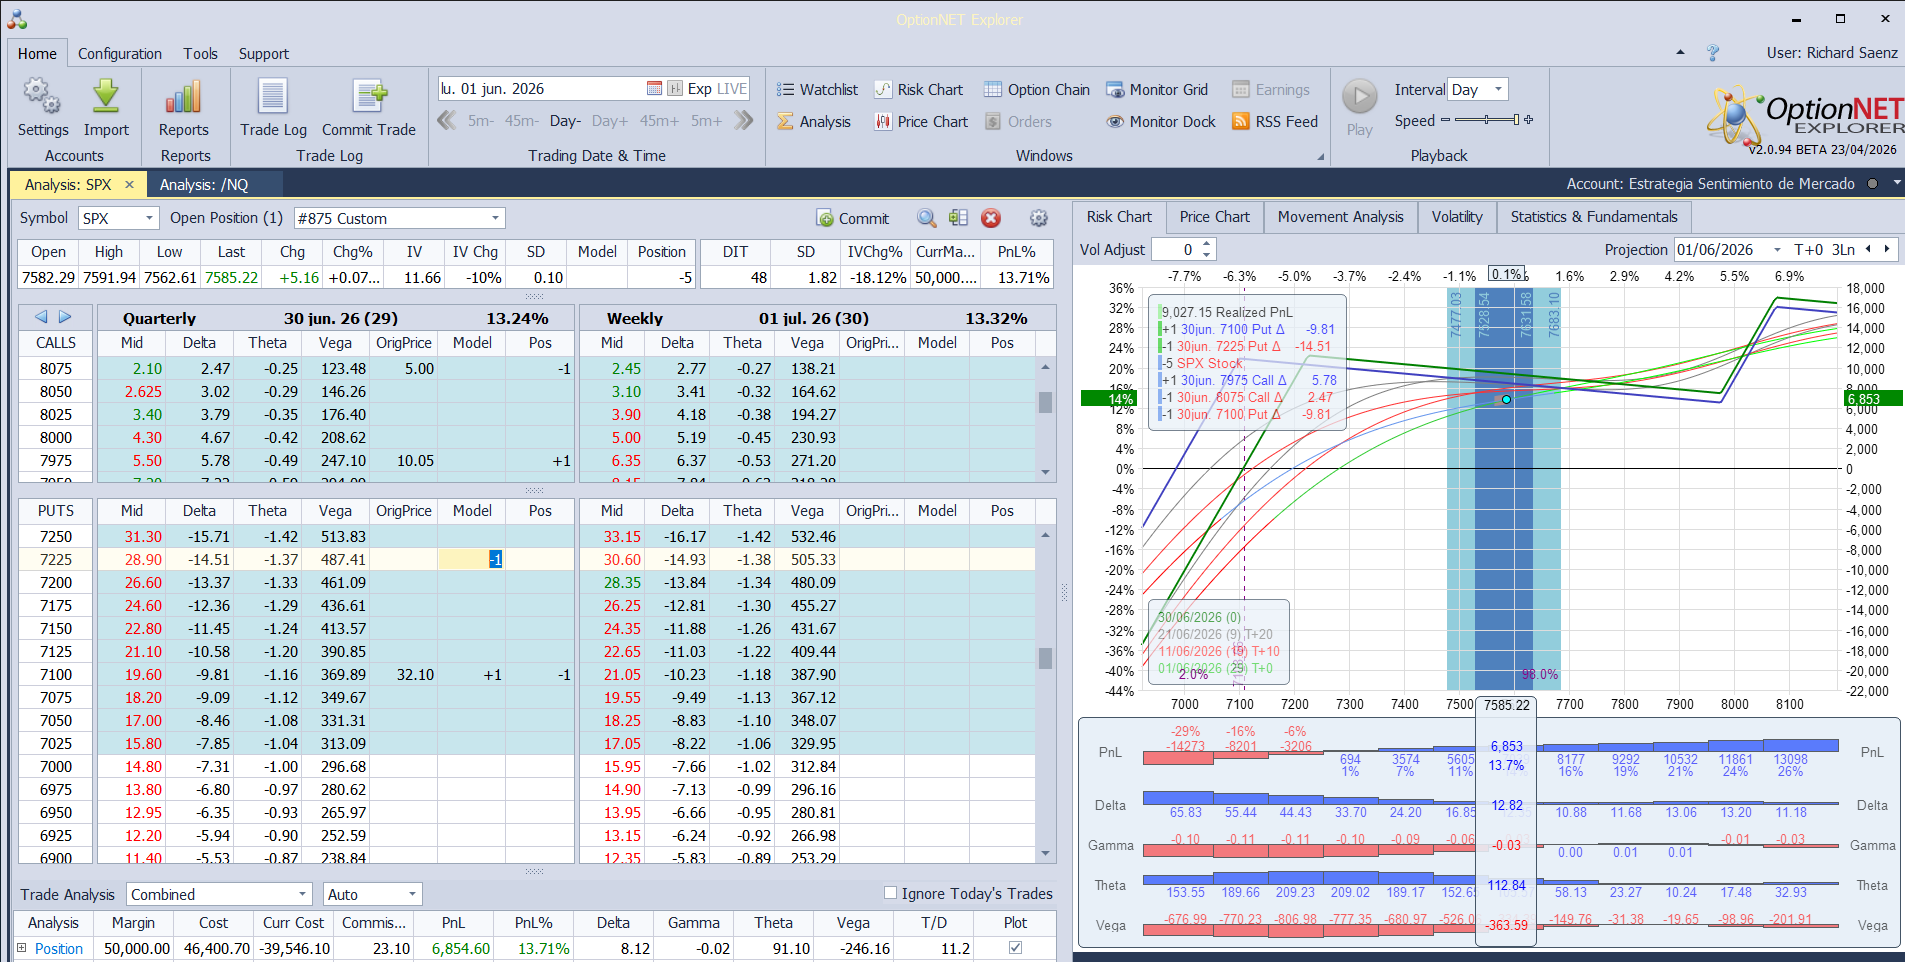The width and height of the screenshot is (1905, 962).
Task: Open the Projection date dropdown
Action: (1777, 249)
